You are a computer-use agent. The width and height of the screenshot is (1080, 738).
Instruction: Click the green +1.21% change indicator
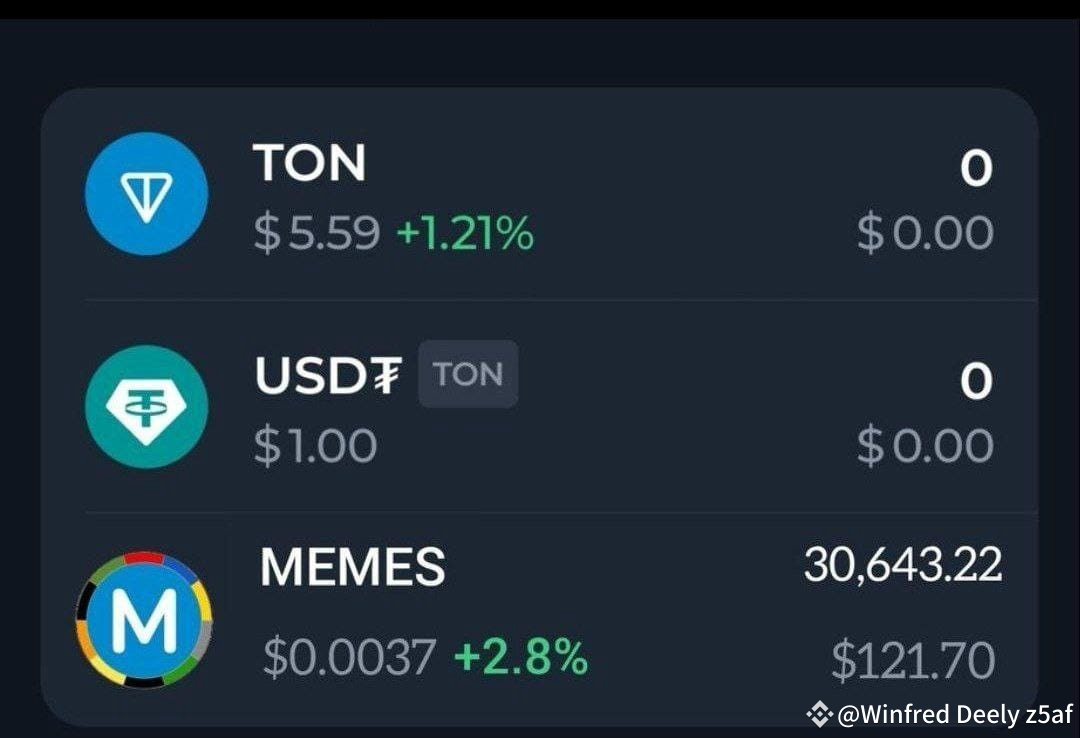pos(467,232)
